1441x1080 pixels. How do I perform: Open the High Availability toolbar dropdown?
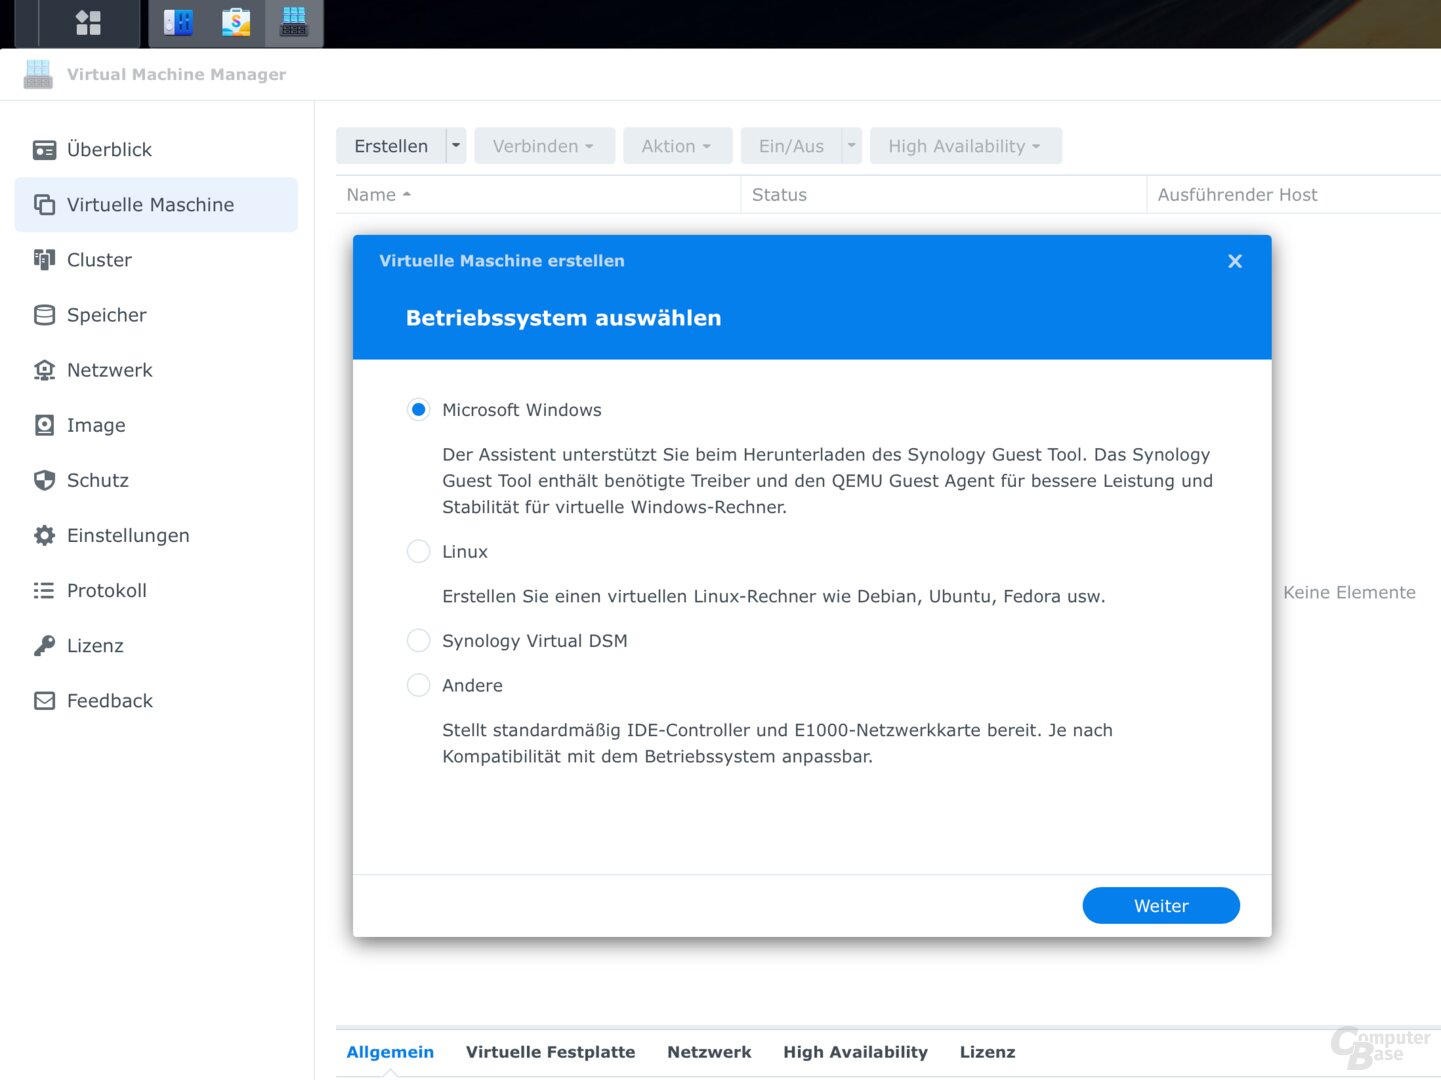tap(965, 146)
